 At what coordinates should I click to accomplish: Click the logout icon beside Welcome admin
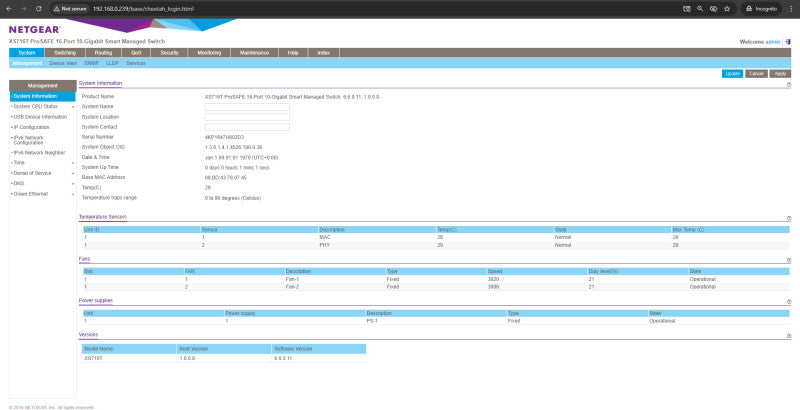coord(788,42)
